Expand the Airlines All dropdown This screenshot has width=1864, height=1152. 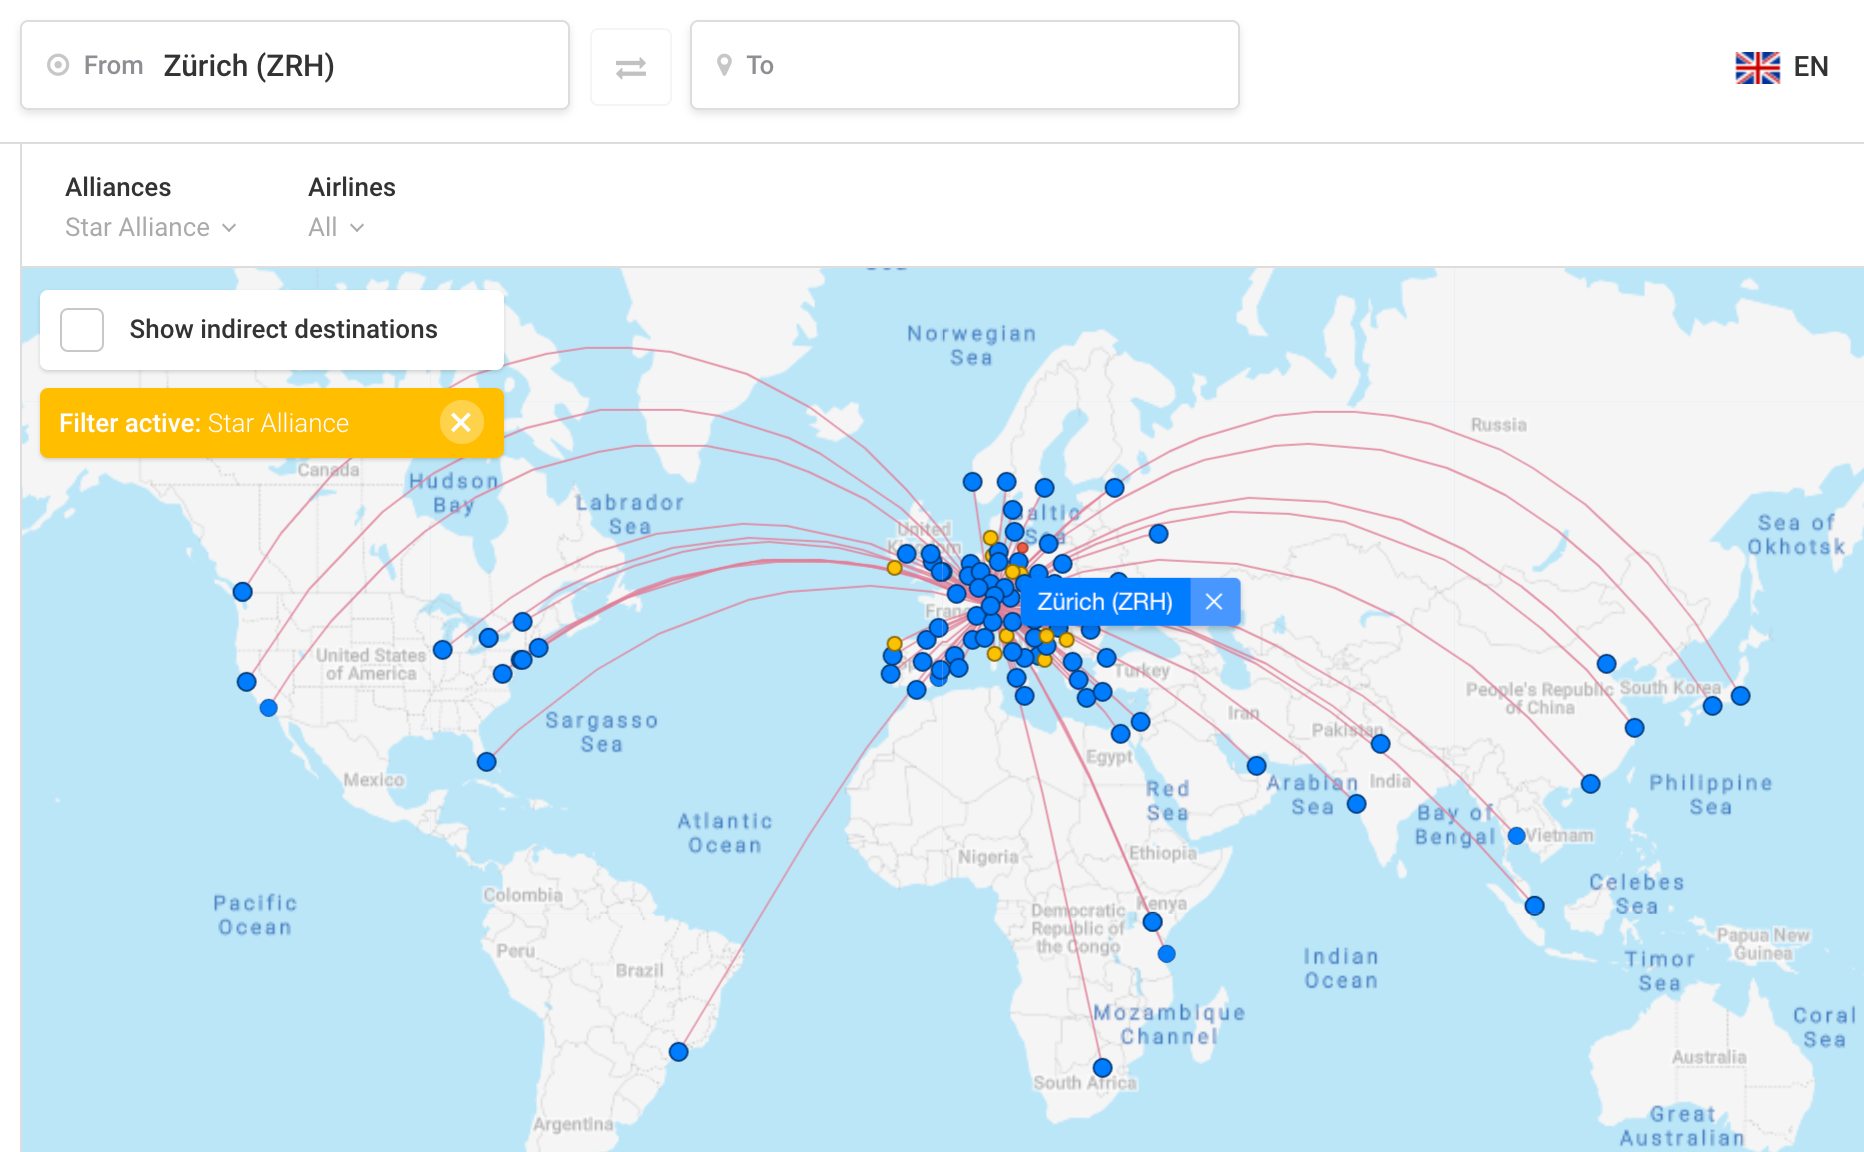tap(335, 228)
